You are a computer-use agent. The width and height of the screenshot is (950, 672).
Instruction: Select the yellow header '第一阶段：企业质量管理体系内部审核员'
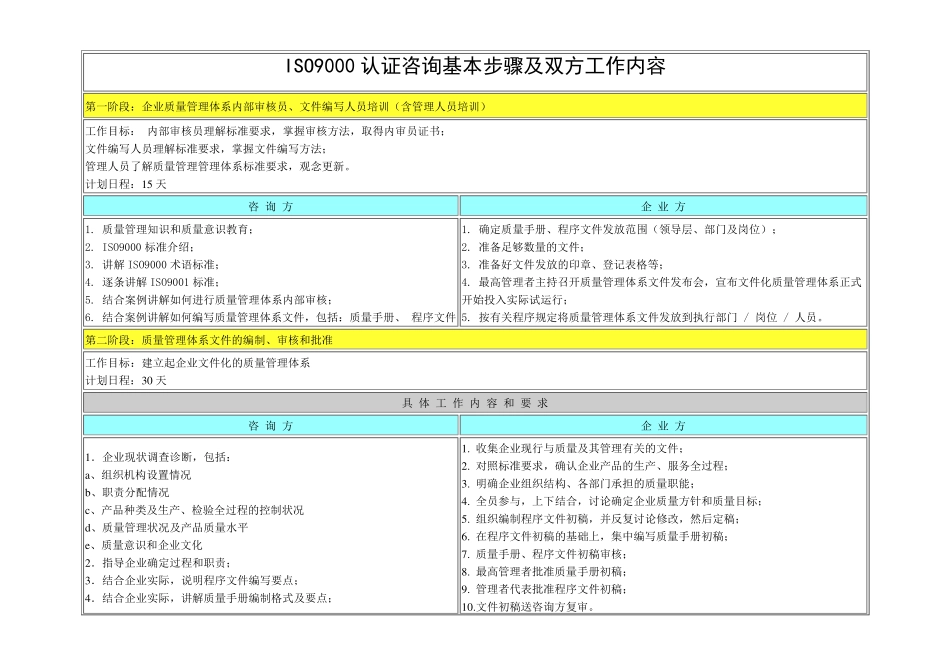(x=475, y=106)
